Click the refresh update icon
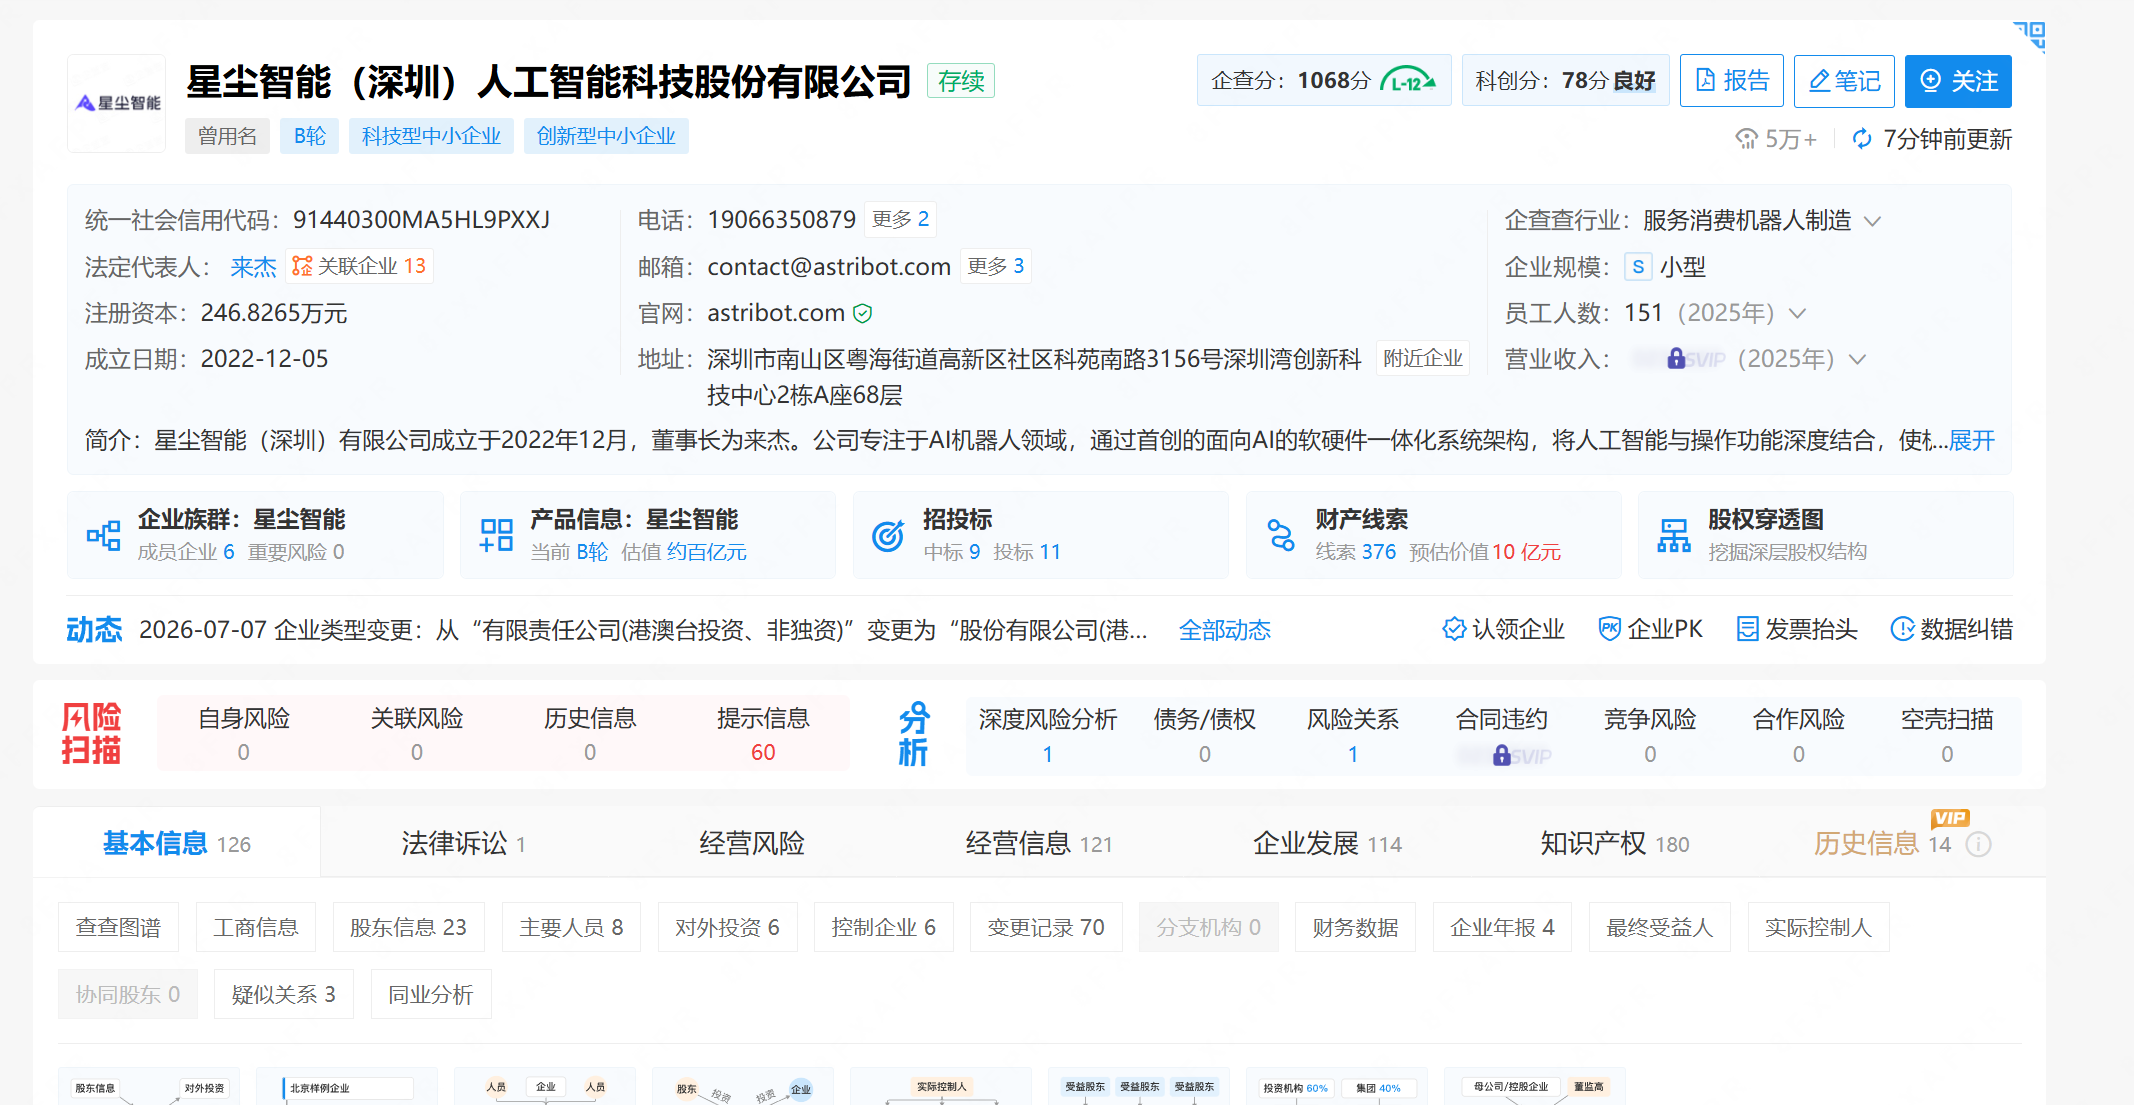The image size is (2134, 1105). tap(1862, 139)
